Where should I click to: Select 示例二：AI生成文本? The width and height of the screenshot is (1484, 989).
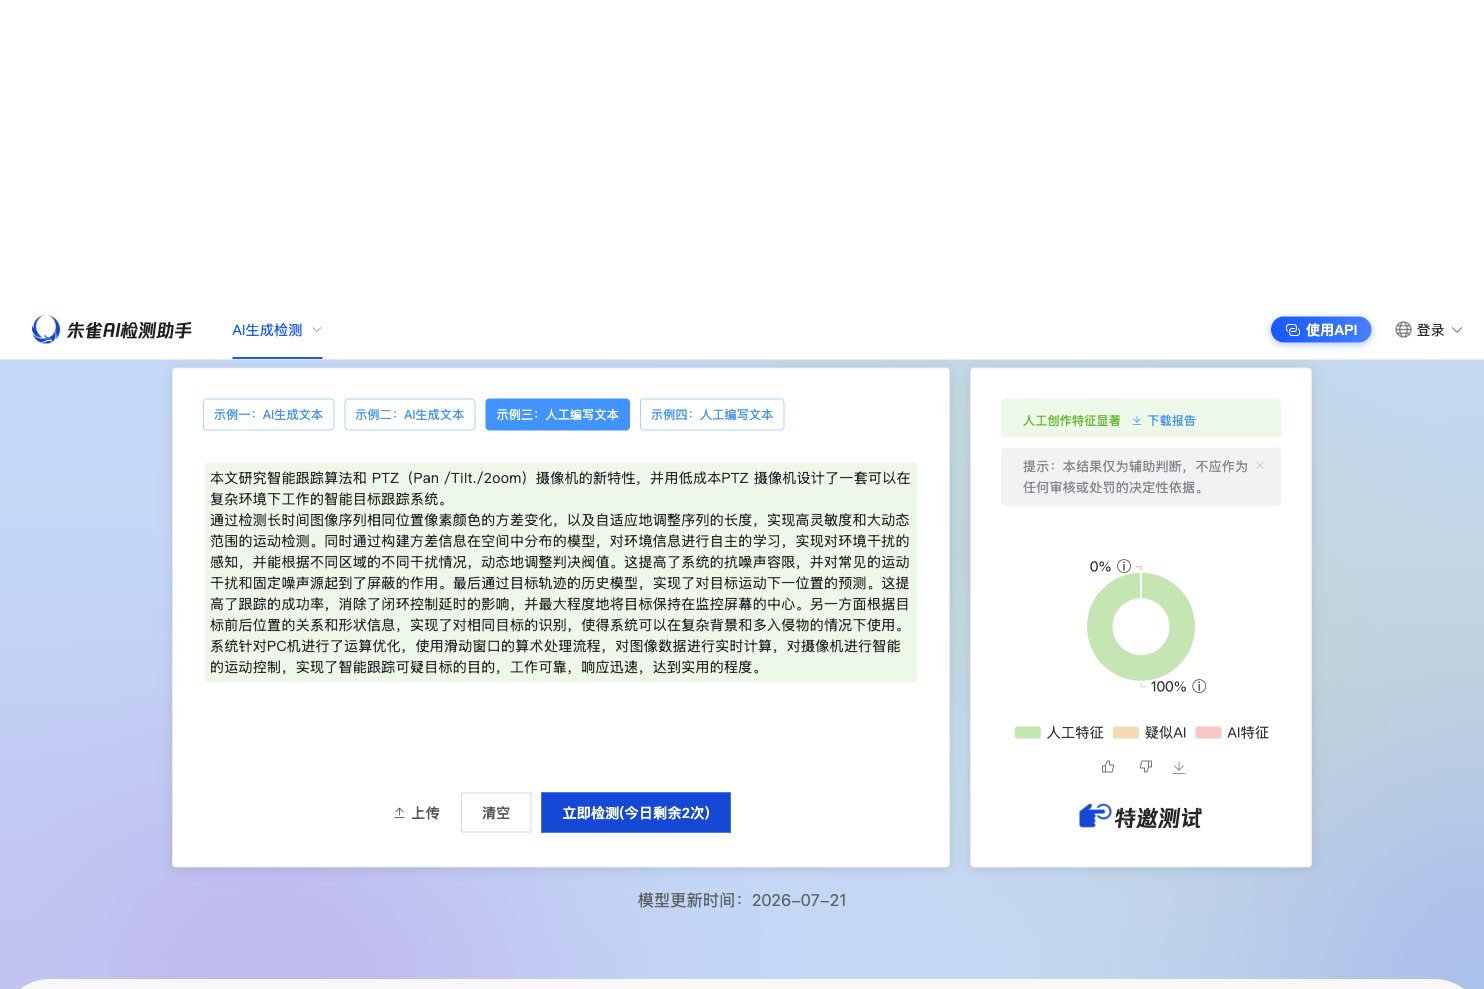(410, 414)
